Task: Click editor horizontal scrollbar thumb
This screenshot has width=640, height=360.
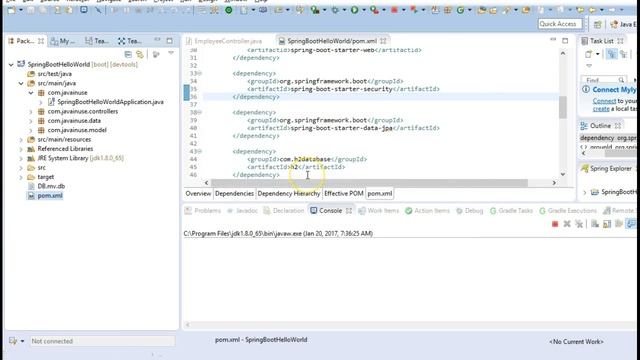Action: 370,183
